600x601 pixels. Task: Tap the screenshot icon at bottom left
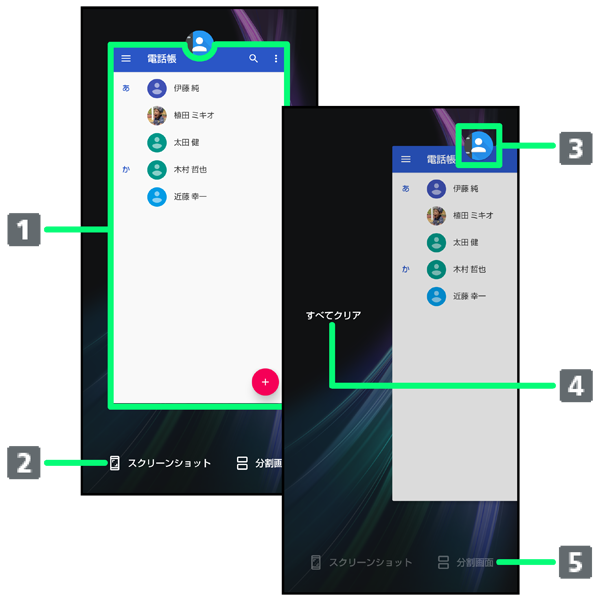(115, 463)
